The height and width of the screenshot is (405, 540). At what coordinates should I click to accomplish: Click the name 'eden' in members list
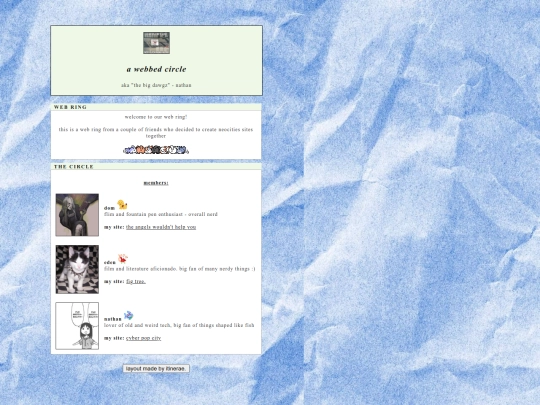pos(110,262)
